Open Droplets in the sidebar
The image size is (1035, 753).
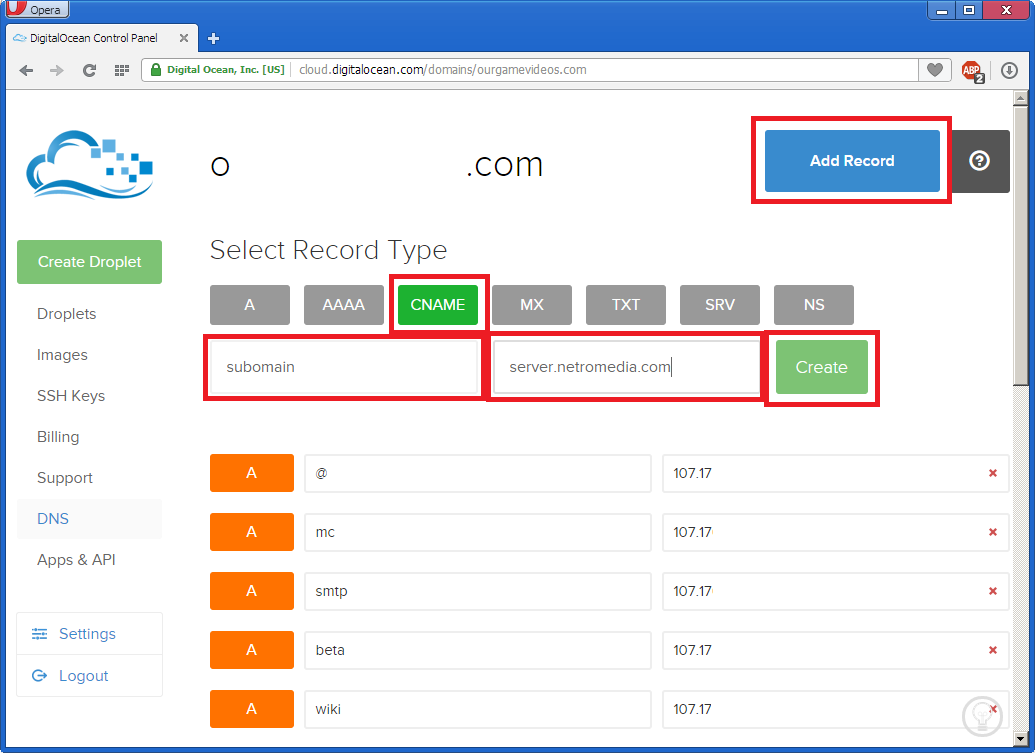[67, 314]
